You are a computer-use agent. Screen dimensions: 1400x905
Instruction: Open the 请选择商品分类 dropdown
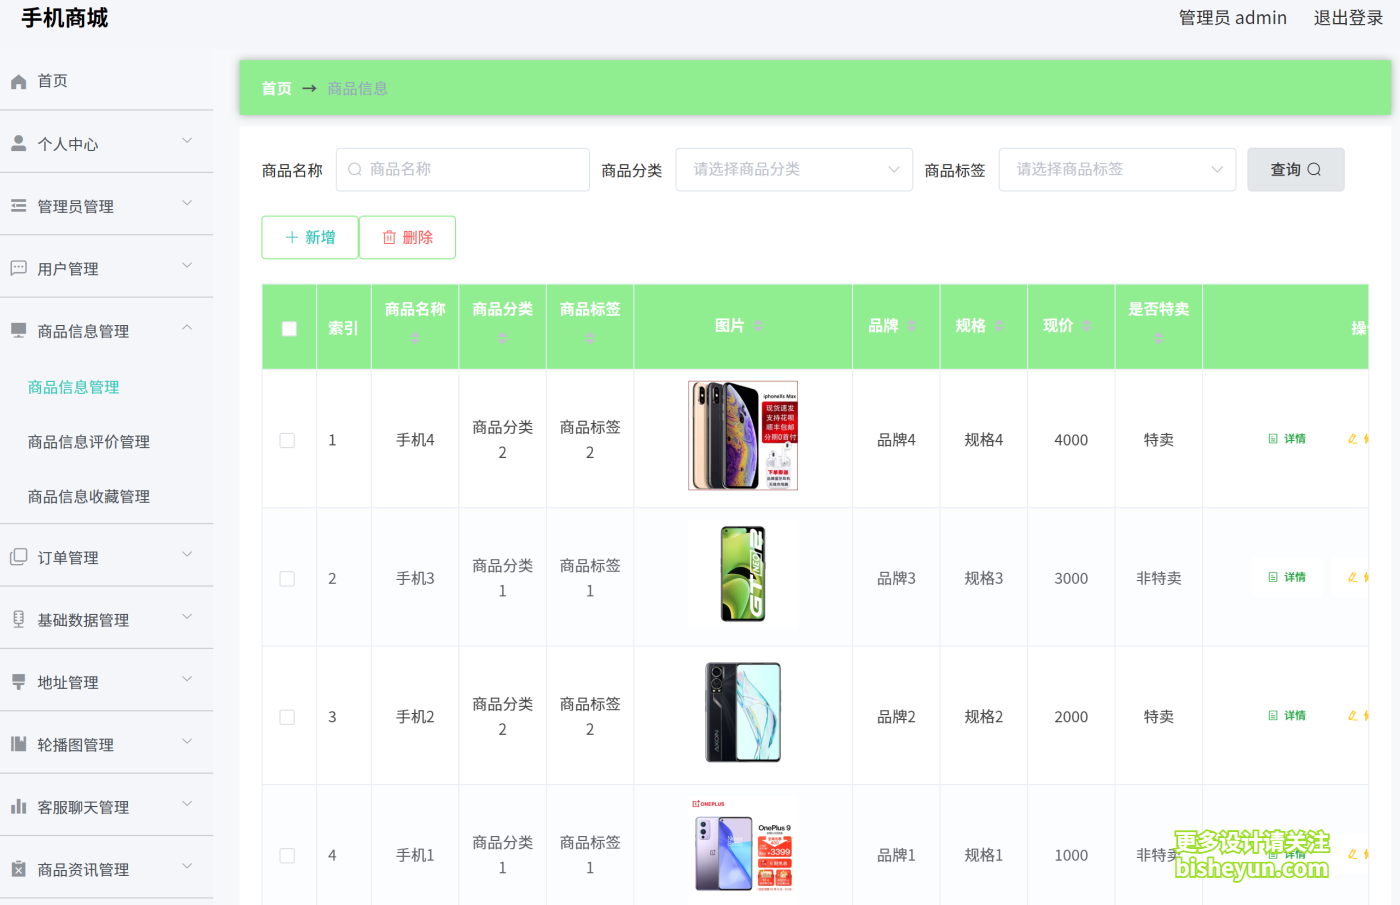793,169
